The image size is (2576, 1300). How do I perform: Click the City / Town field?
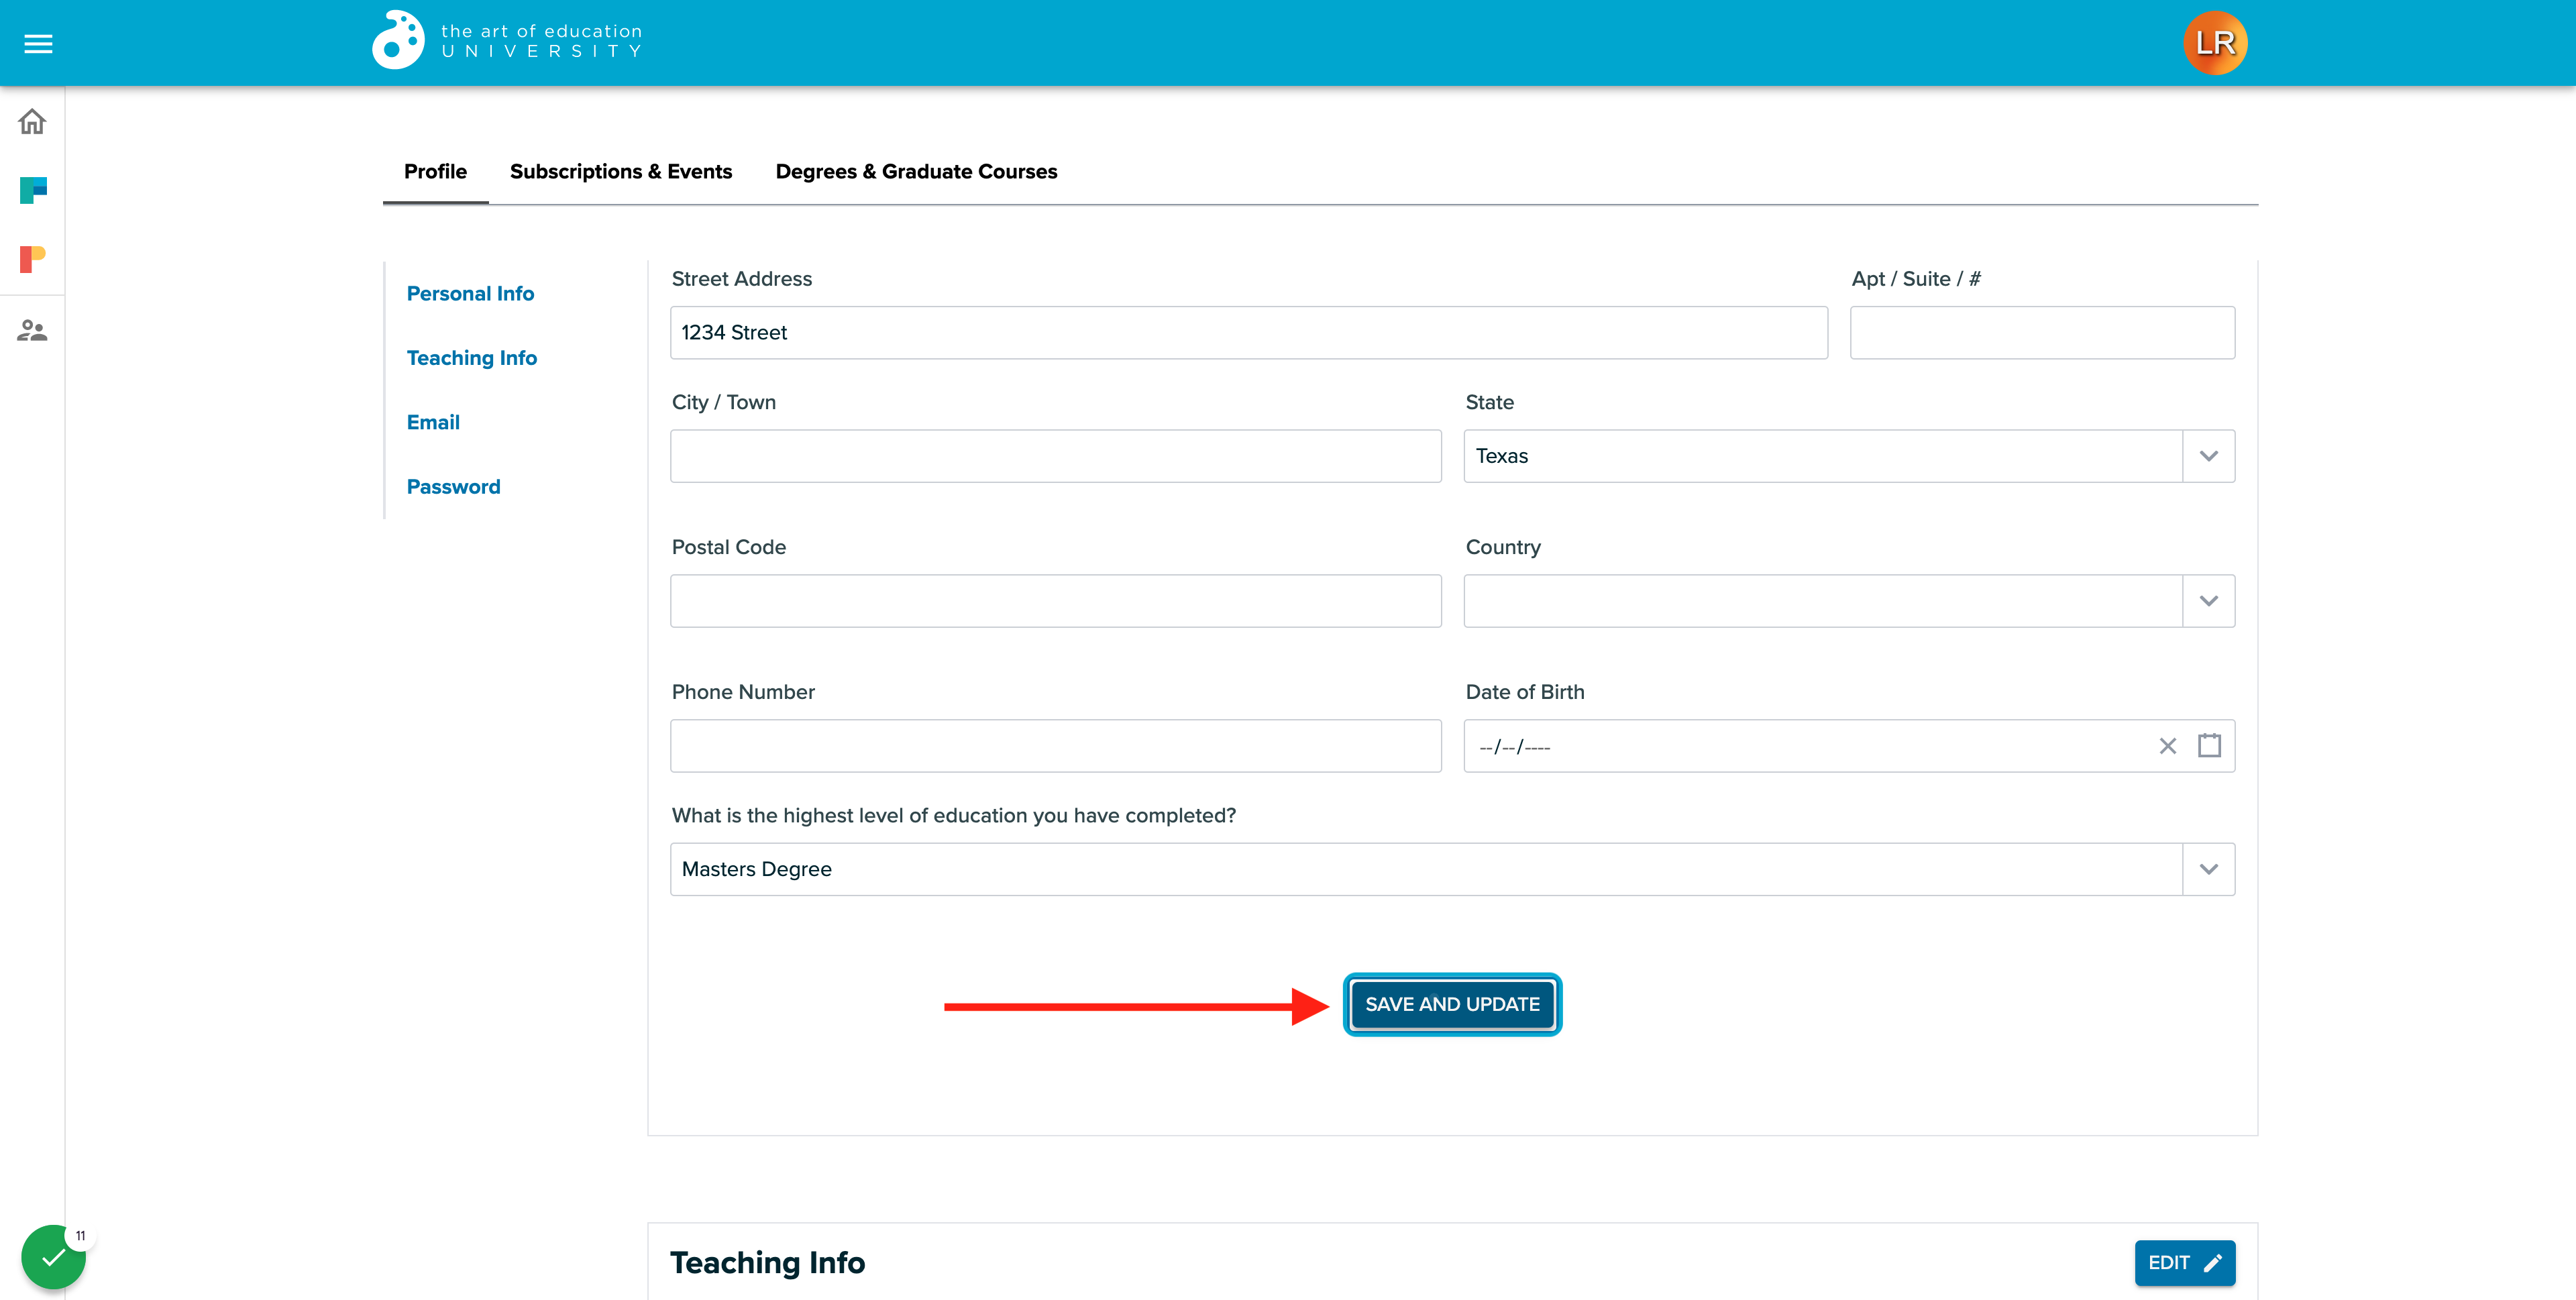pyautogui.click(x=1055, y=456)
